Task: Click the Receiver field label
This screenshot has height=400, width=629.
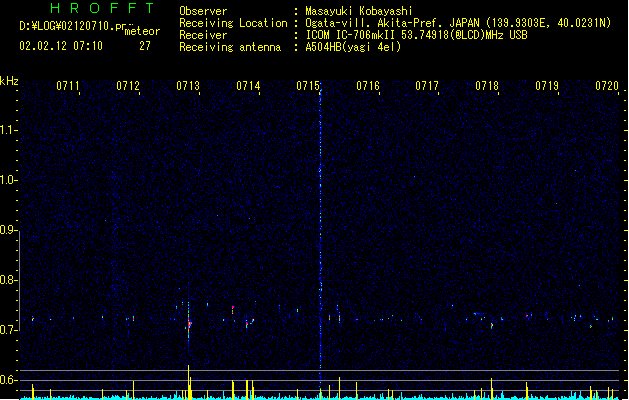Action: tap(203, 35)
